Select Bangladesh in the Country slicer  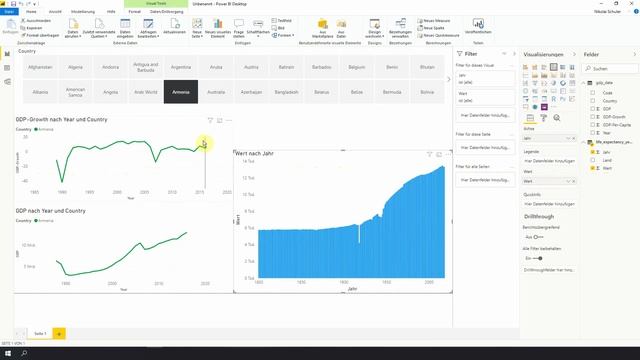tap(286, 92)
